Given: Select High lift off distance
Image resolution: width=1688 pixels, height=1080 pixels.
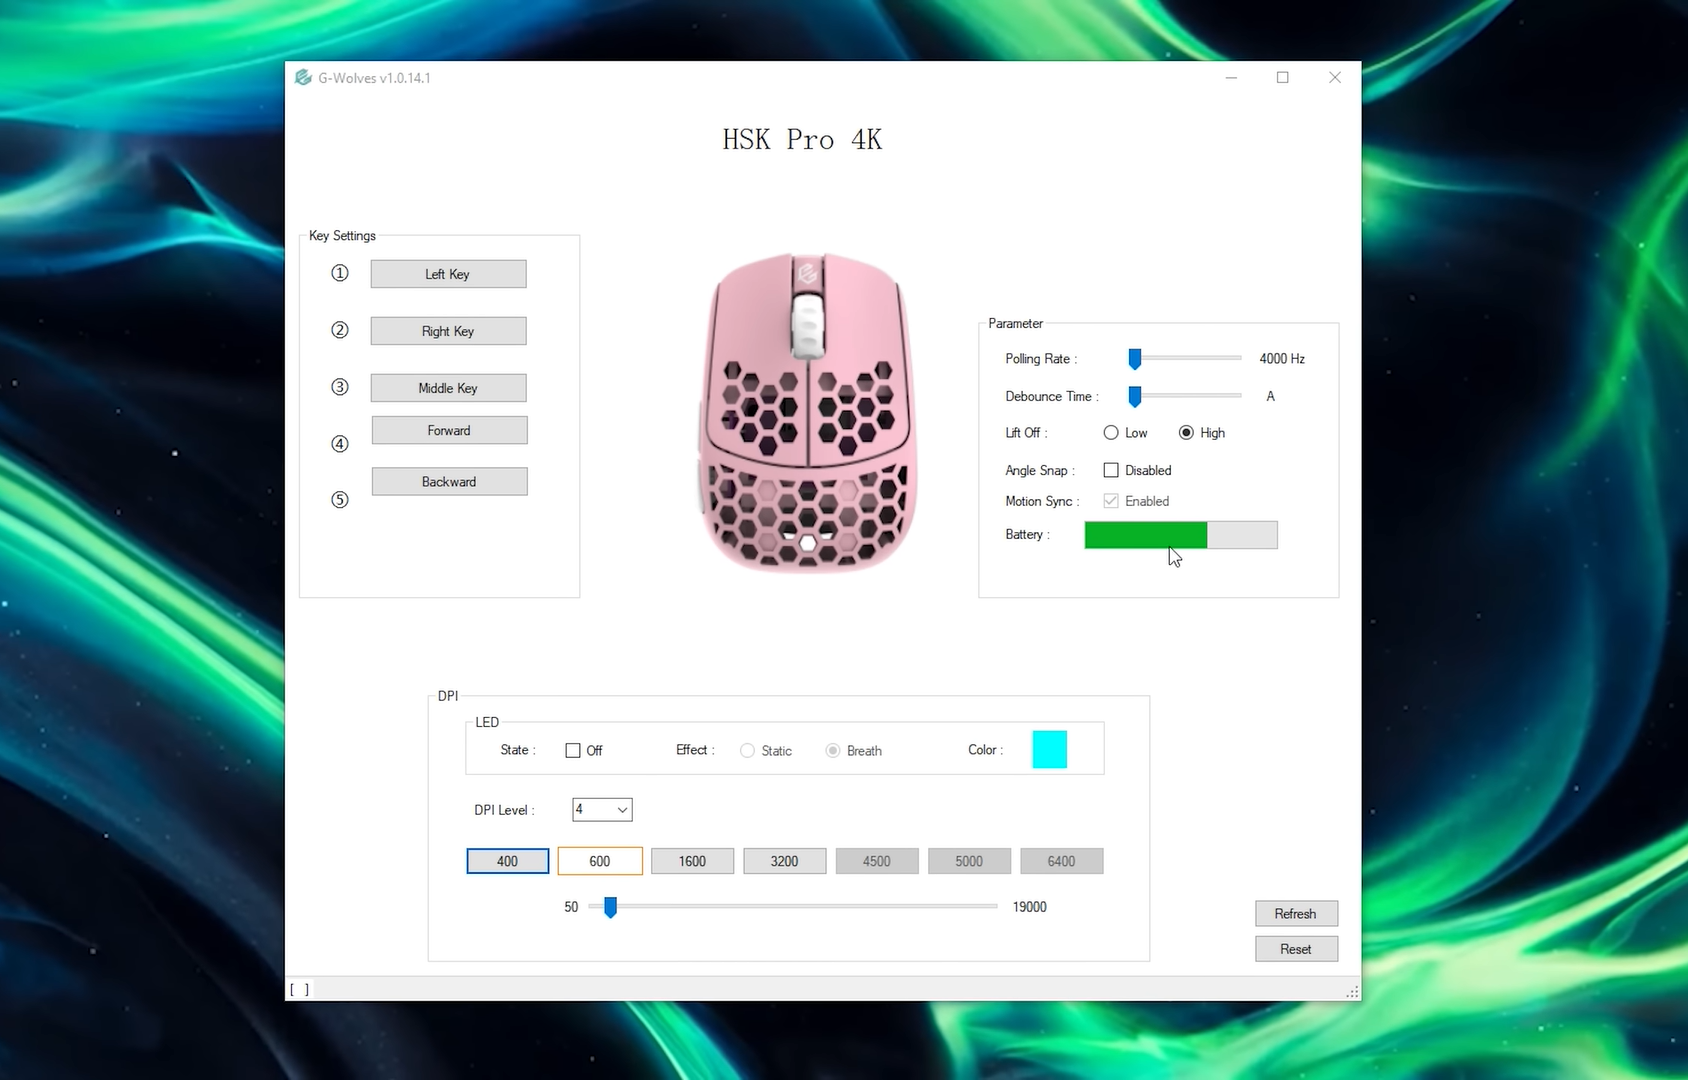Looking at the screenshot, I should tap(1186, 433).
